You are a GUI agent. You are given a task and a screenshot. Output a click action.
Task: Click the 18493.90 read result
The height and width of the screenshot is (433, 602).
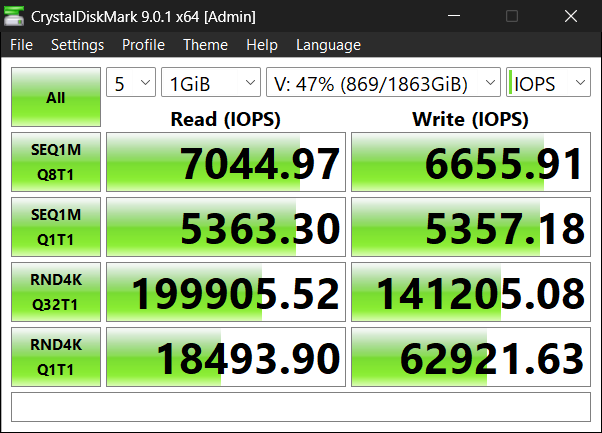[x=226, y=357]
